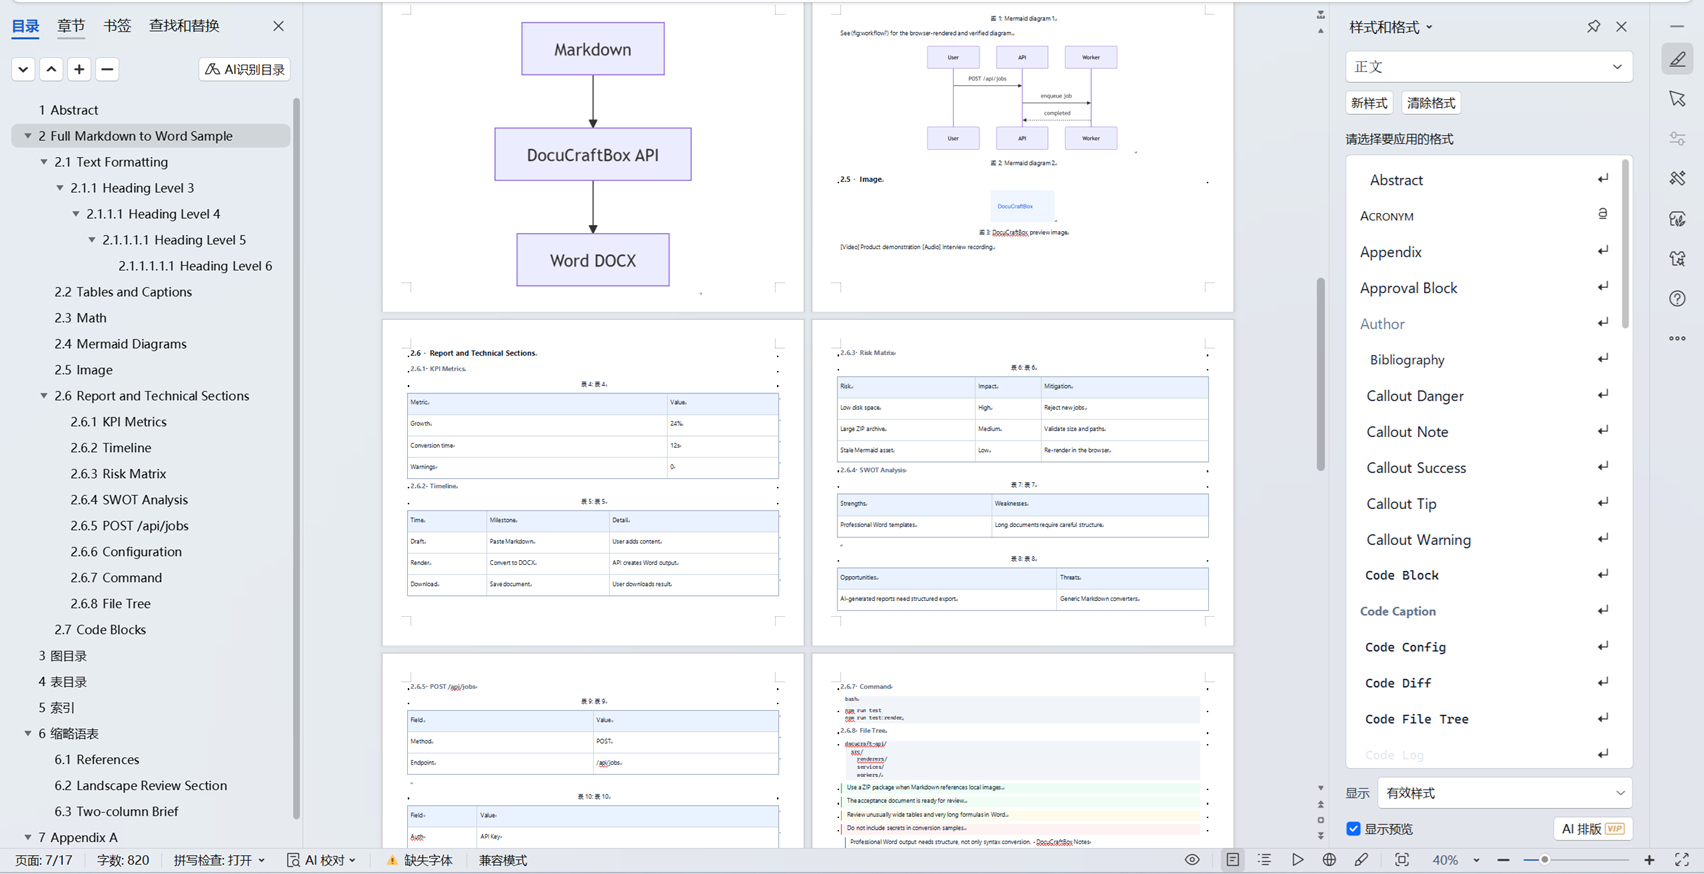
Task: Click the AI识别目录 button
Action: click(x=245, y=69)
